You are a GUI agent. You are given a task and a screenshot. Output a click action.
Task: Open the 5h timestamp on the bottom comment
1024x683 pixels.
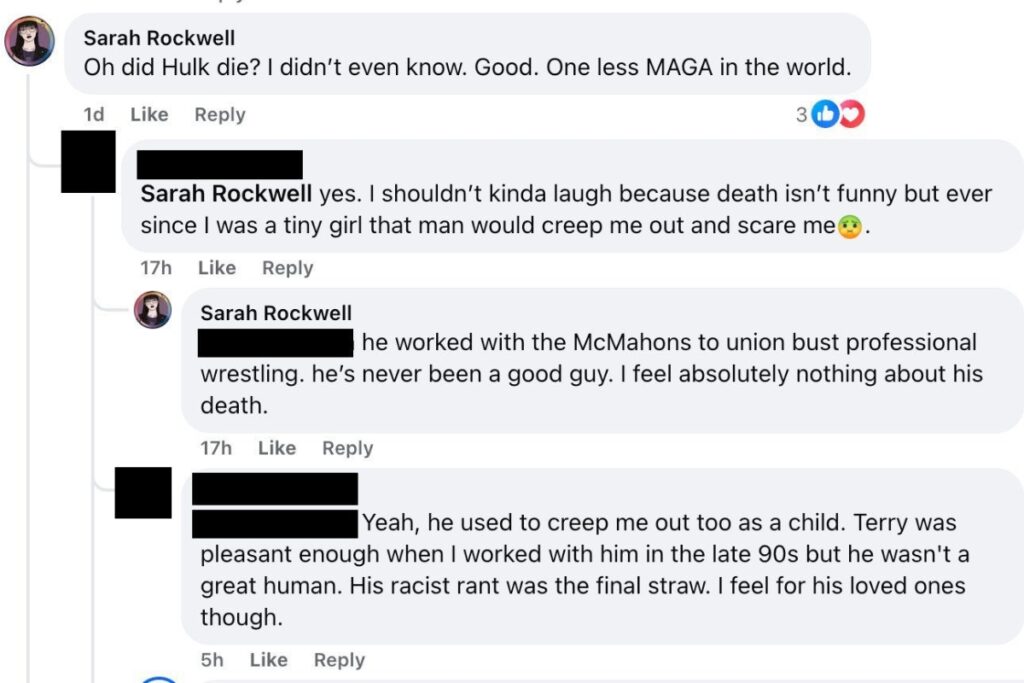click(210, 660)
